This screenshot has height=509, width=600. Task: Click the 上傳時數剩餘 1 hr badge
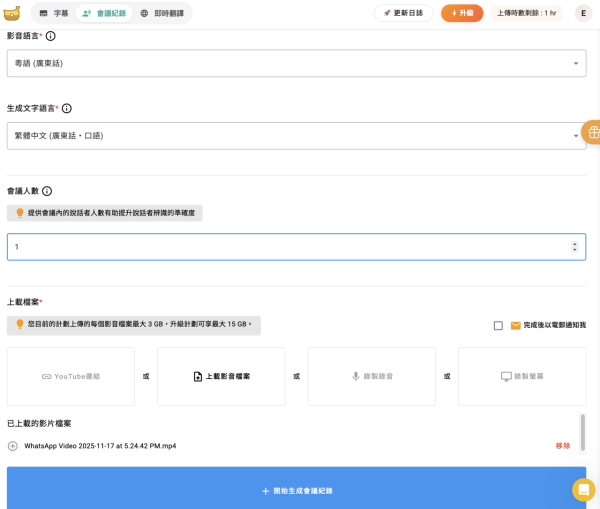[x=527, y=13]
